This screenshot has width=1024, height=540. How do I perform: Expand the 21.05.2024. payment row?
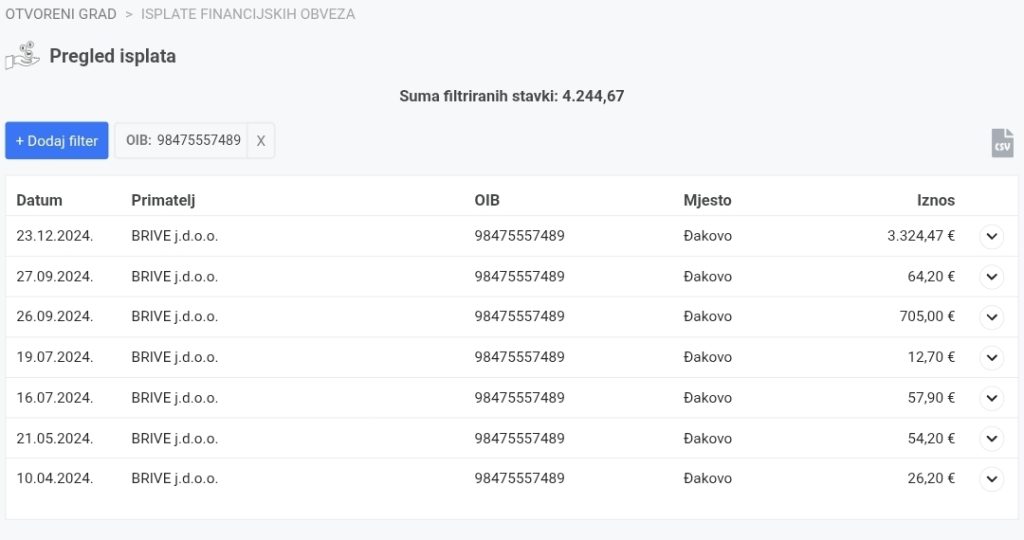point(991,438)
